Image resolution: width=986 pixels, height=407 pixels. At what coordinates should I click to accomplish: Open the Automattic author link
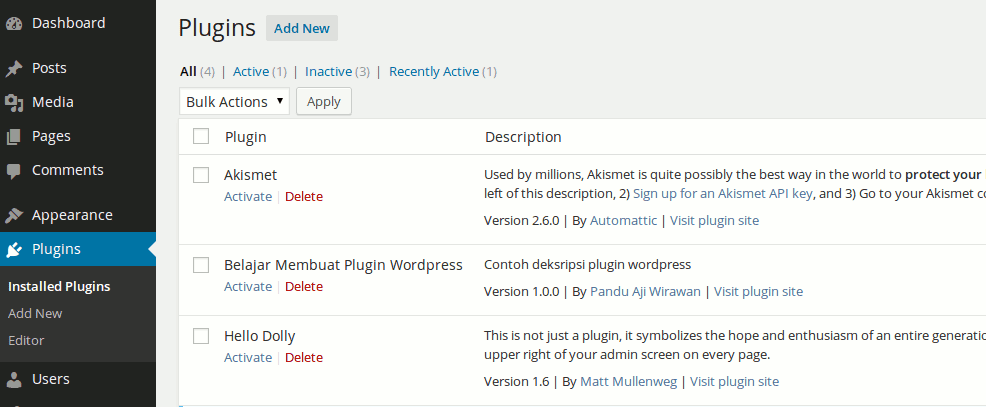coord(623,220)
